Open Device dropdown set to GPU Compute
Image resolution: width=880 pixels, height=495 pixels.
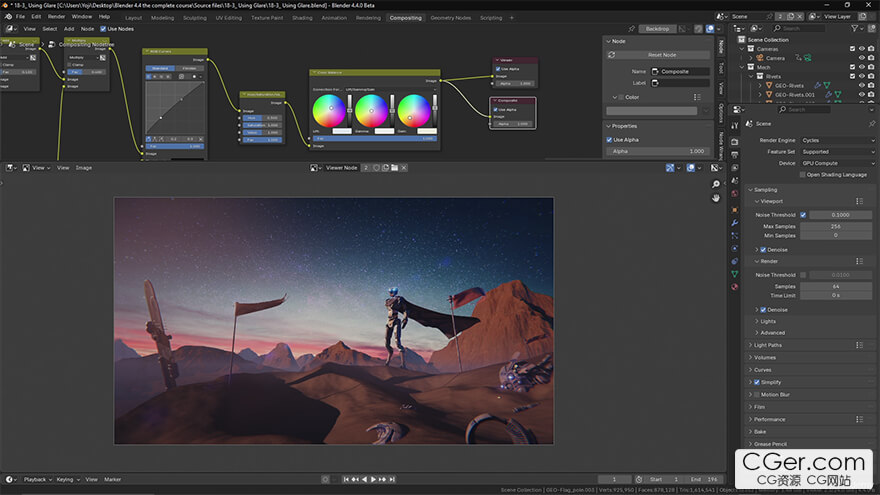pos(838,163)
